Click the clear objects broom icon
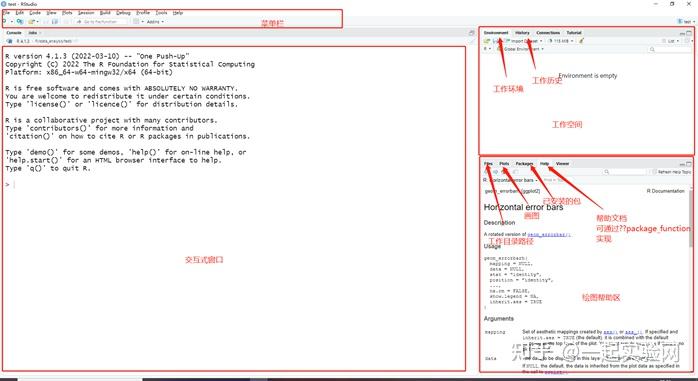The height and width of the screenshot is (381, 698). [x=581, y=41]
